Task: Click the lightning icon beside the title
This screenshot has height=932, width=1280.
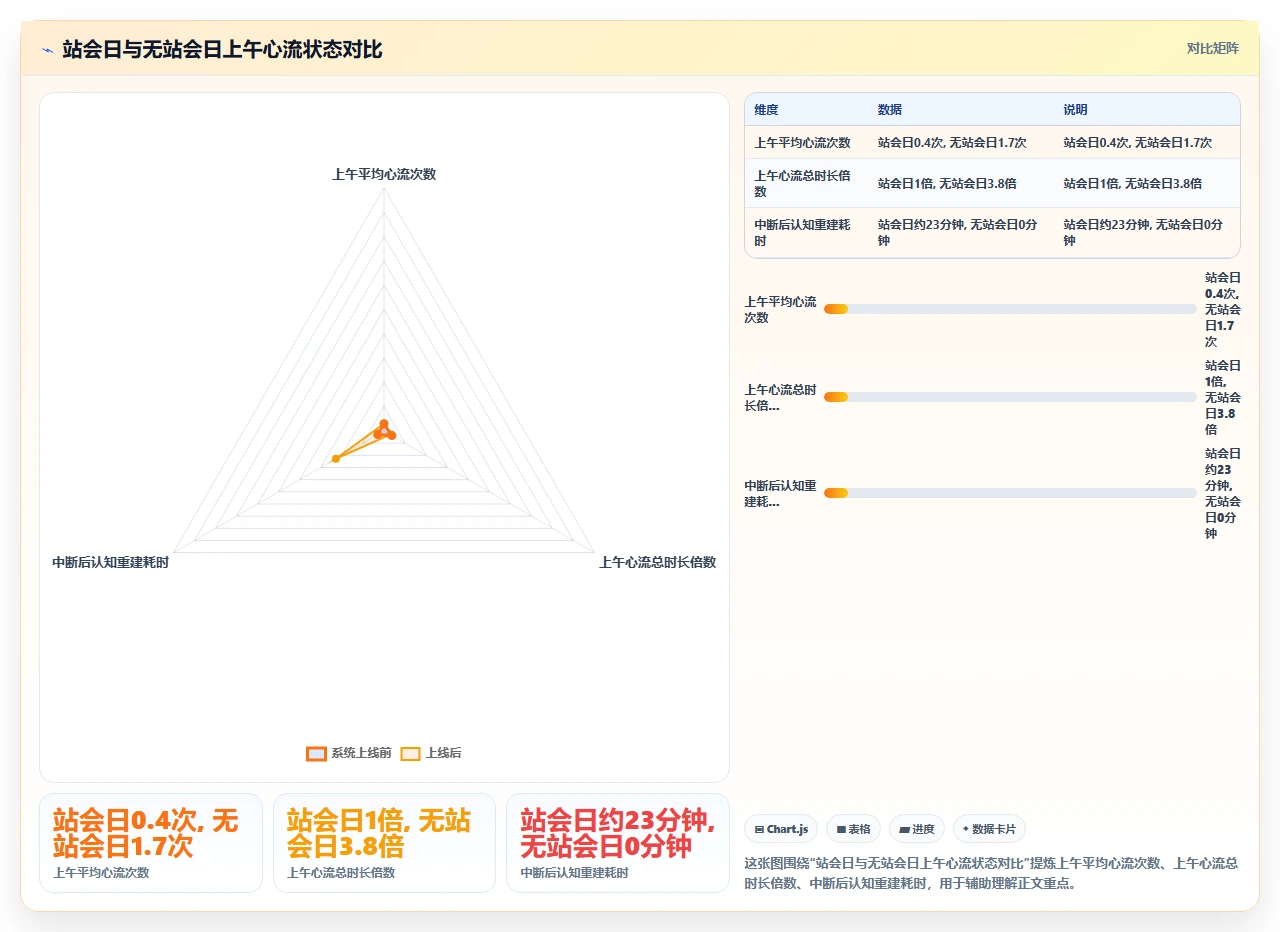Action: [47, 50]
